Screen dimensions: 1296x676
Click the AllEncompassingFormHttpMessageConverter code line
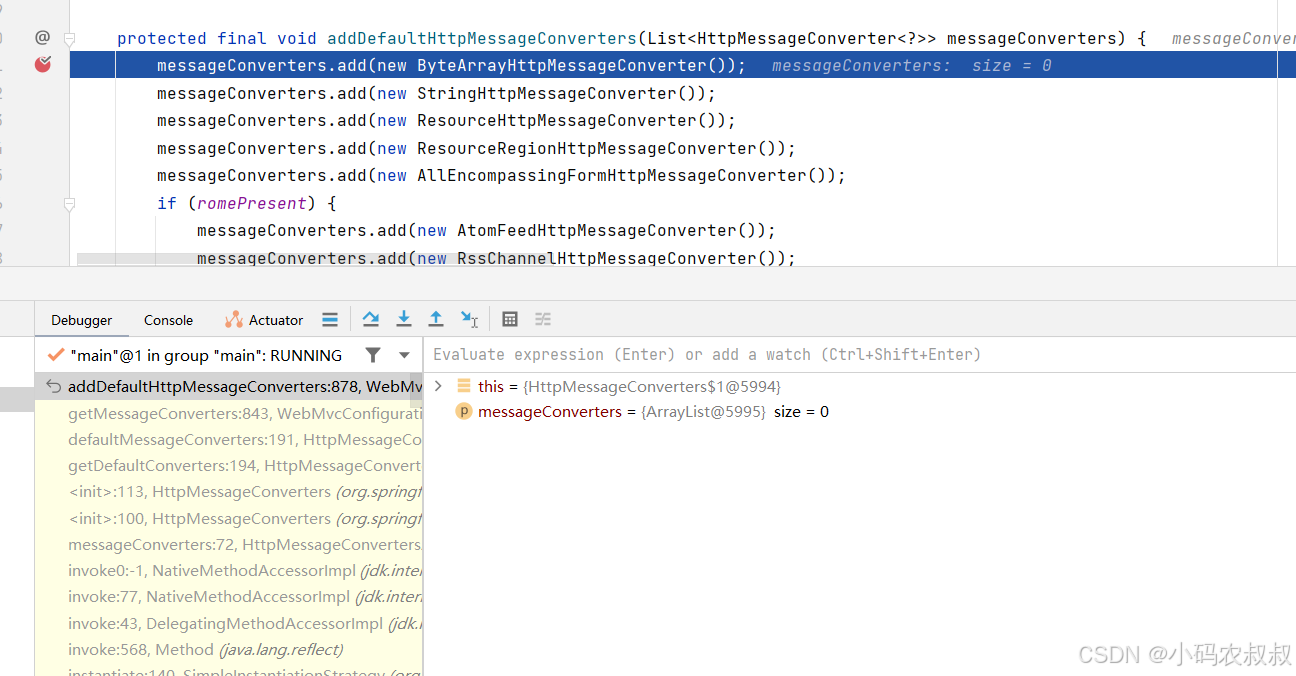pos(501,175)
